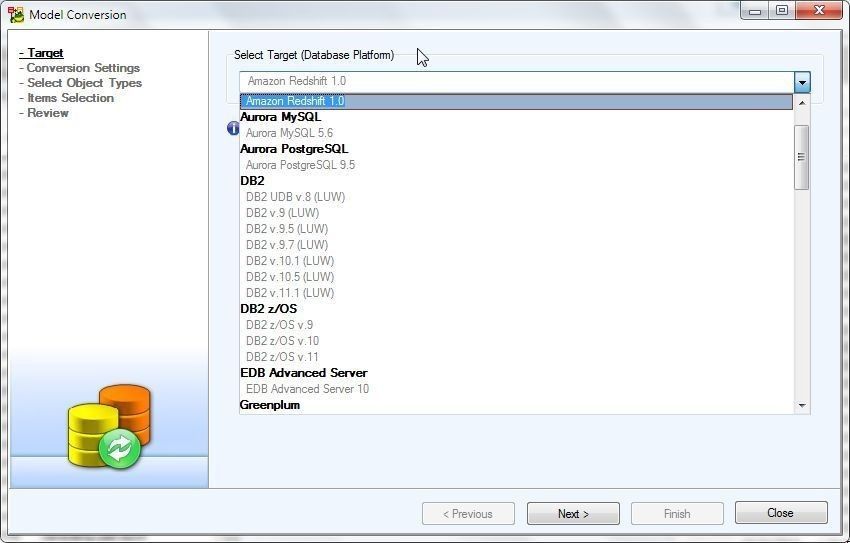
Task: Click the list scrollbar up arrow
Action: 802,102
